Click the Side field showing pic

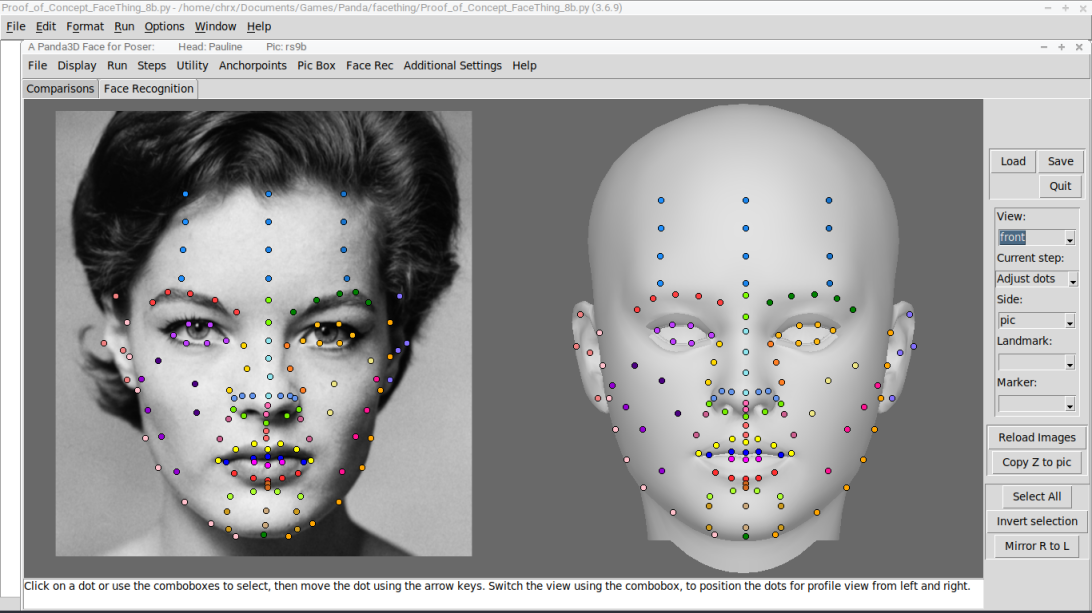click(1031, 320)
